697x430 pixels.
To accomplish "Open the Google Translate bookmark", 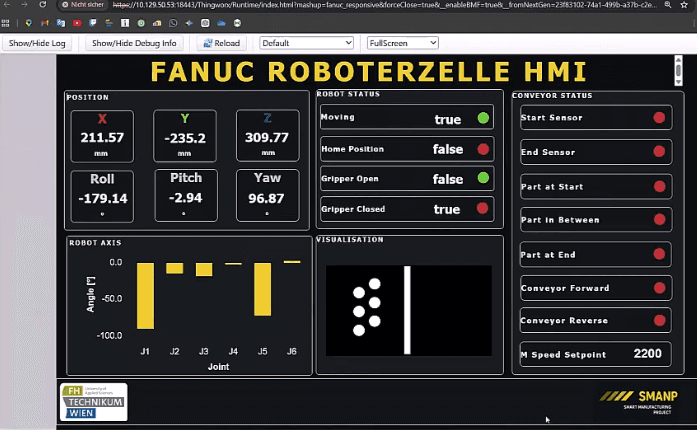I will [x=61, y=23].
